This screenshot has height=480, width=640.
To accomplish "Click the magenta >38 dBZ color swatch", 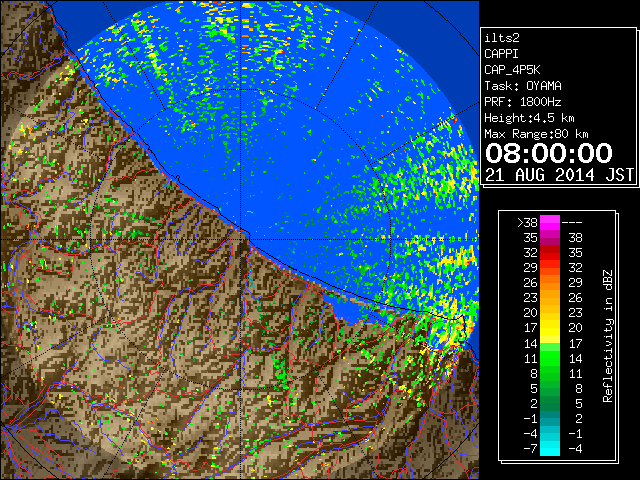I will click(550, 222).
